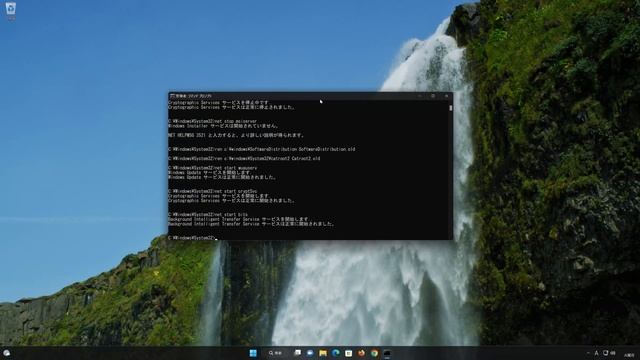Launch Google Chrome from the taskbar

click(x=374, y=353)
